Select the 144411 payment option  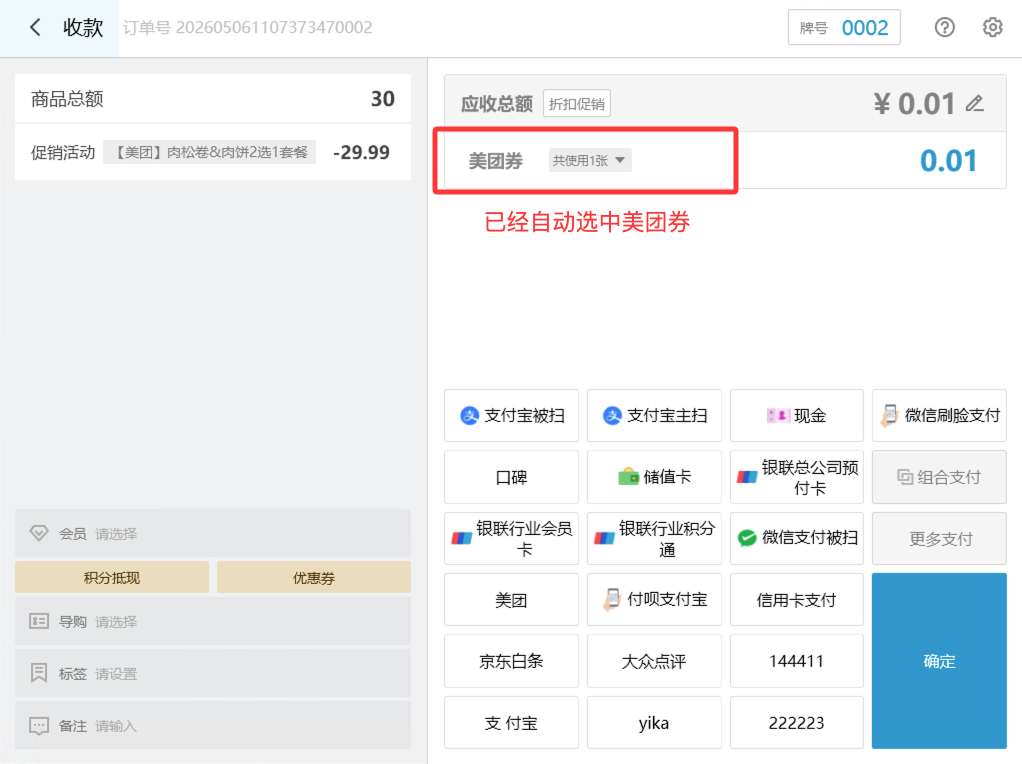coord(796,661)
